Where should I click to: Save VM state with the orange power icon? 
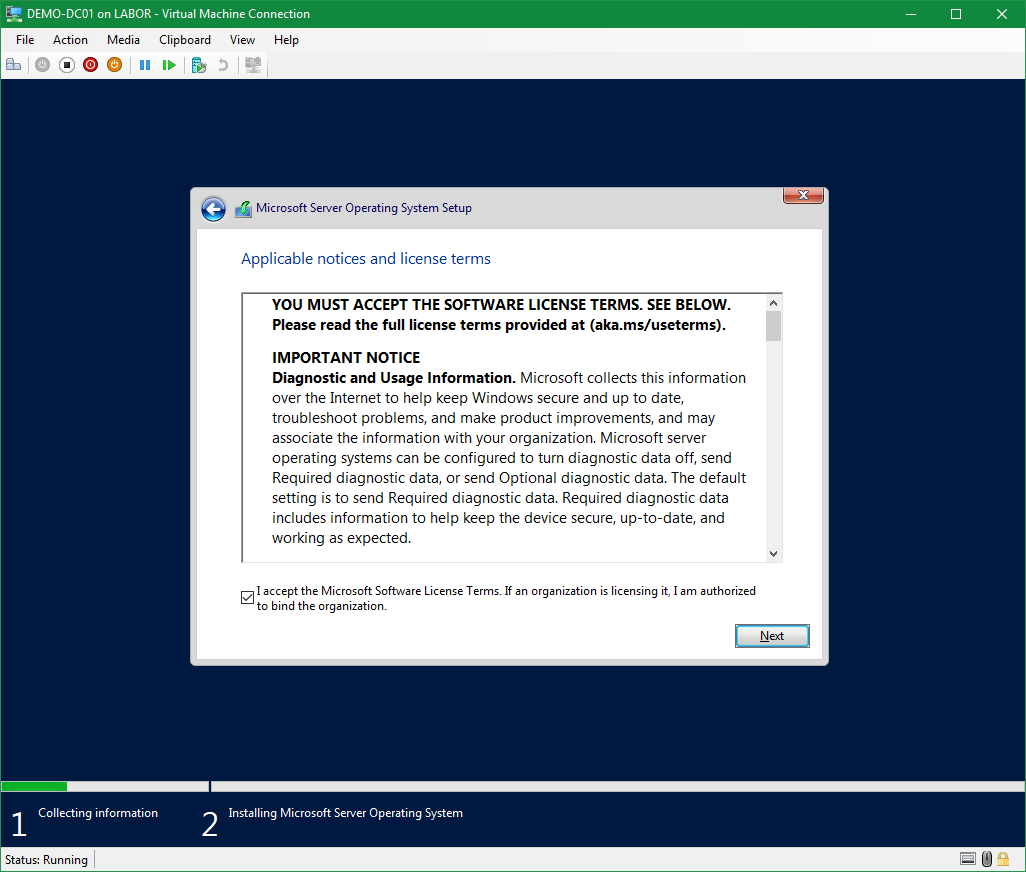tap(114, 65)
